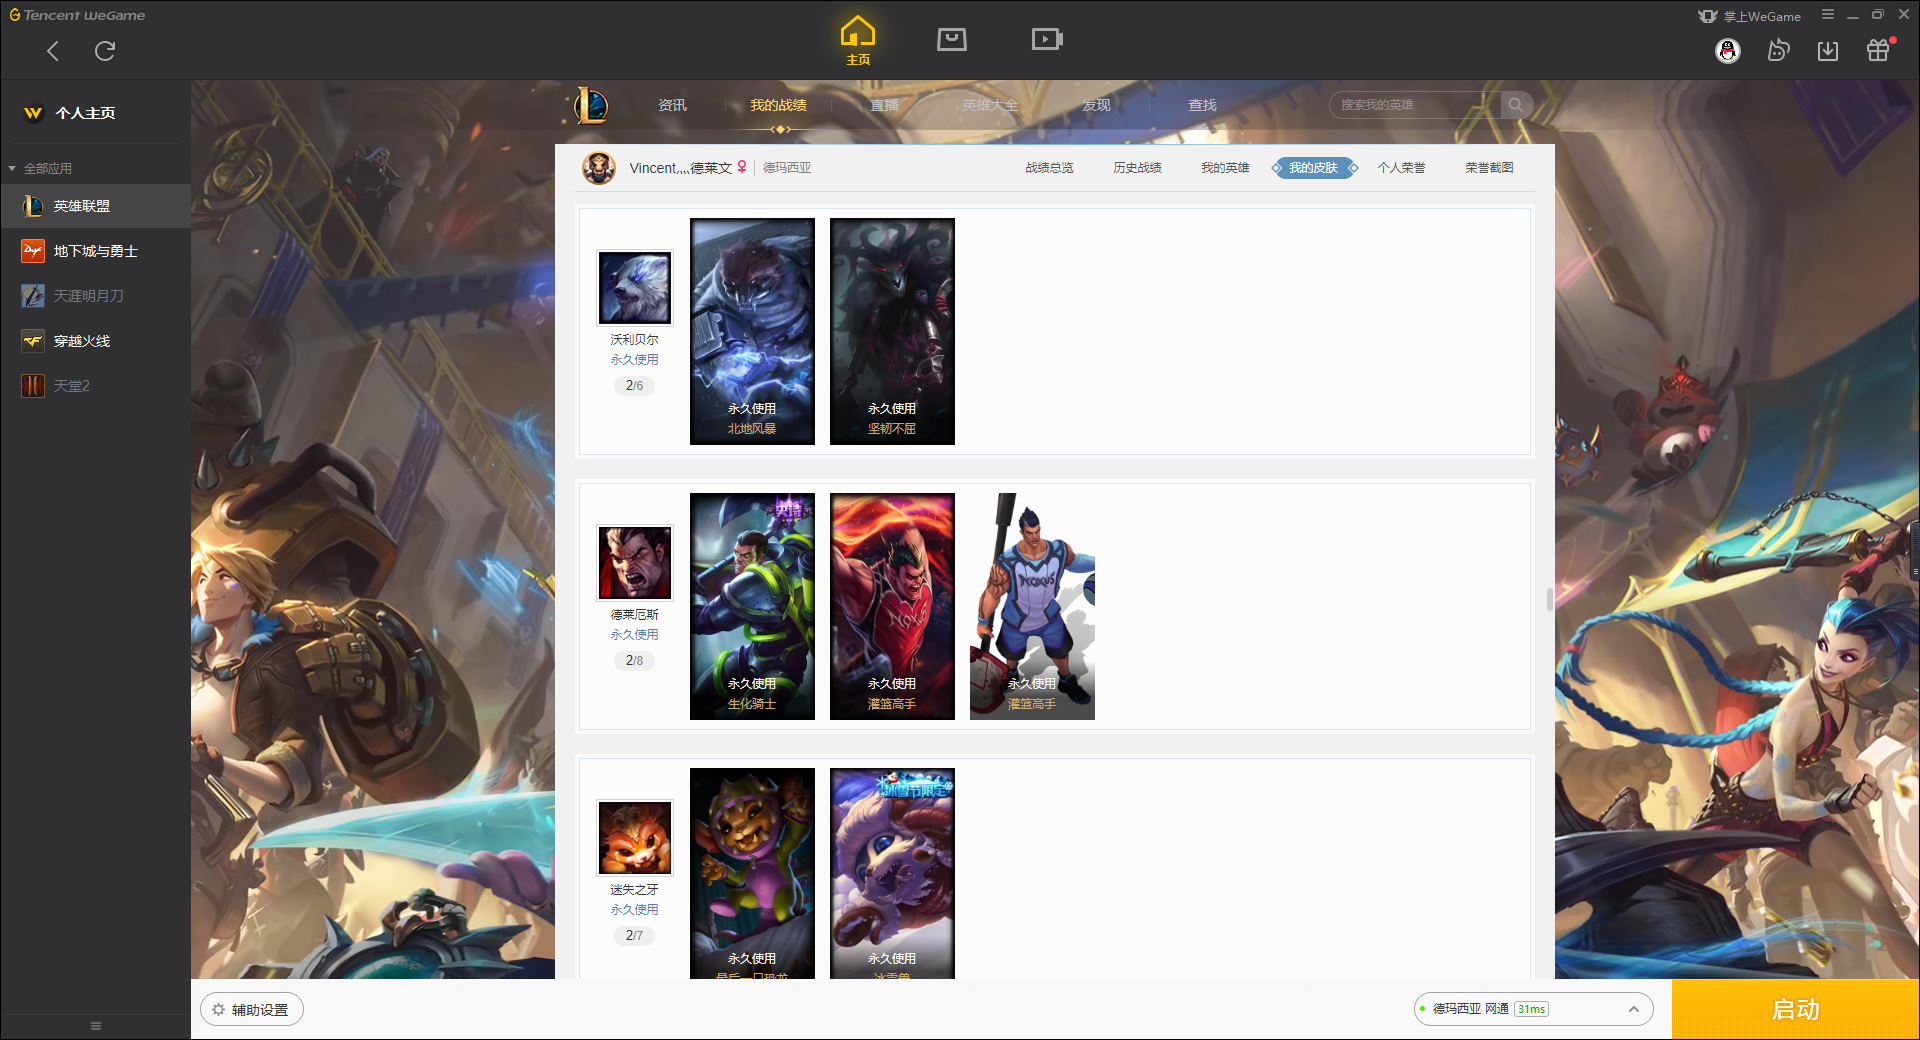
Task: Click the 迷失之牙 champion portrait
Action: 635,838
